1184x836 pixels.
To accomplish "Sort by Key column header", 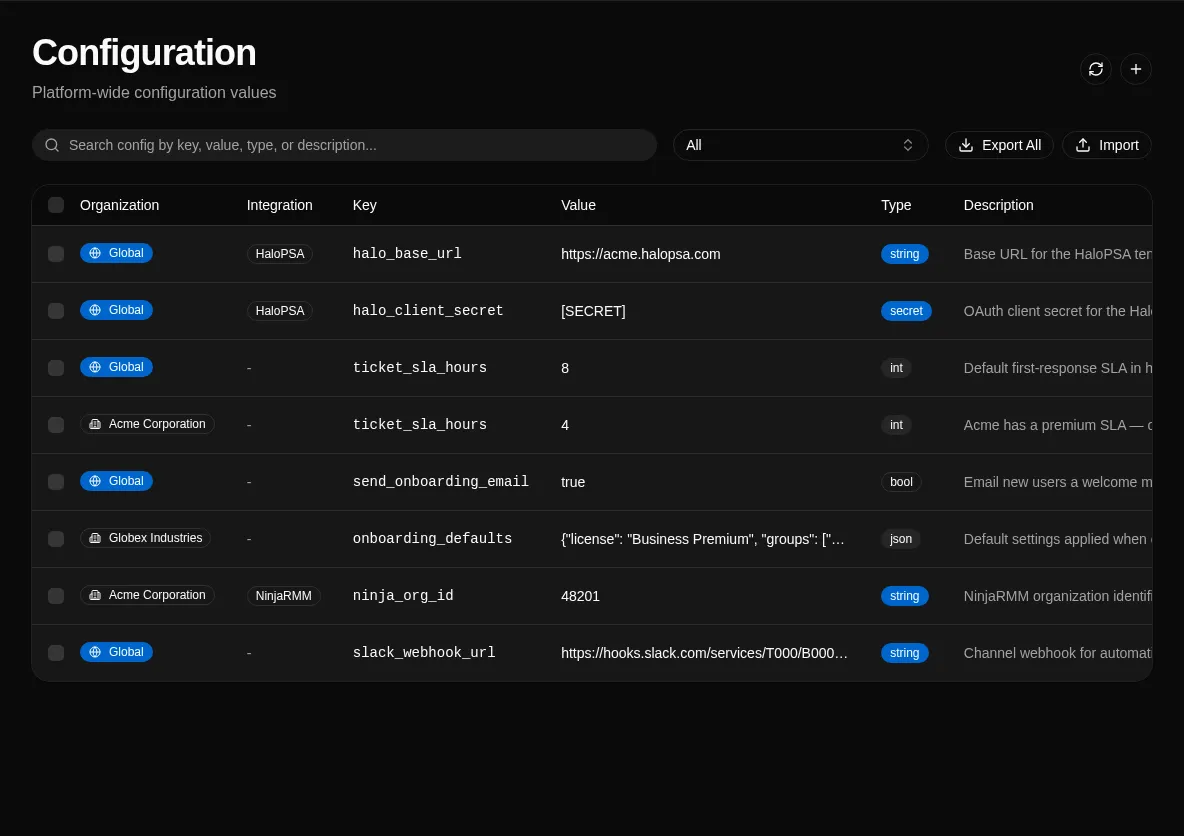I will tap(364, 205).
